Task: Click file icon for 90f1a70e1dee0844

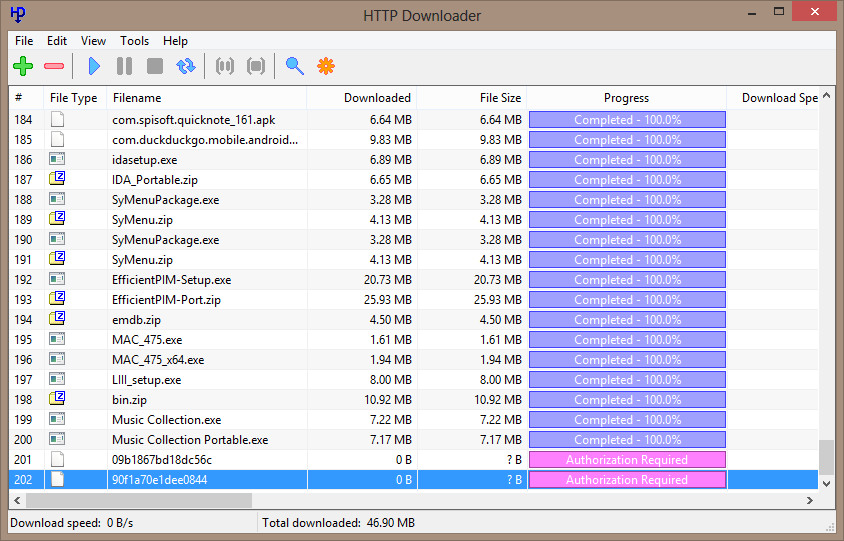Action: [x=57, y=479]
